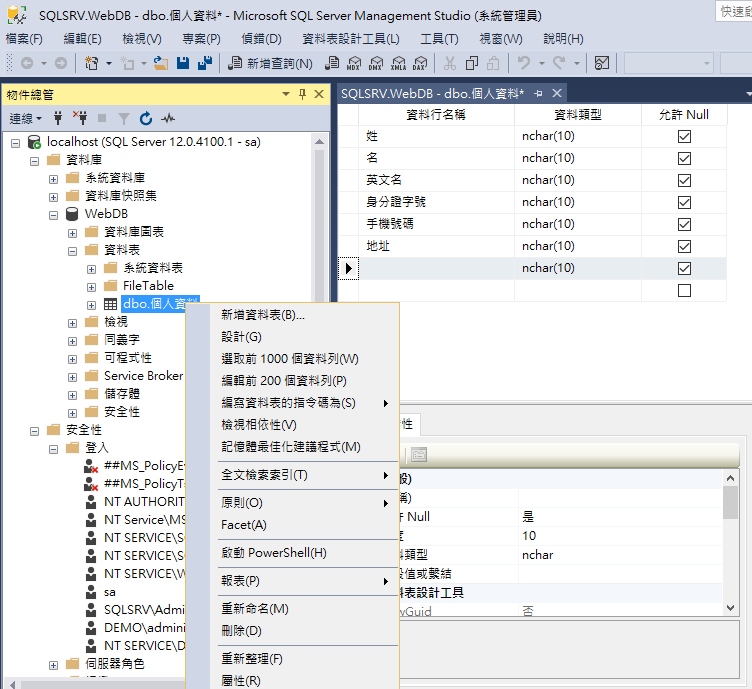Expand the 伺服器角色 folder

[x=53, y=666]
